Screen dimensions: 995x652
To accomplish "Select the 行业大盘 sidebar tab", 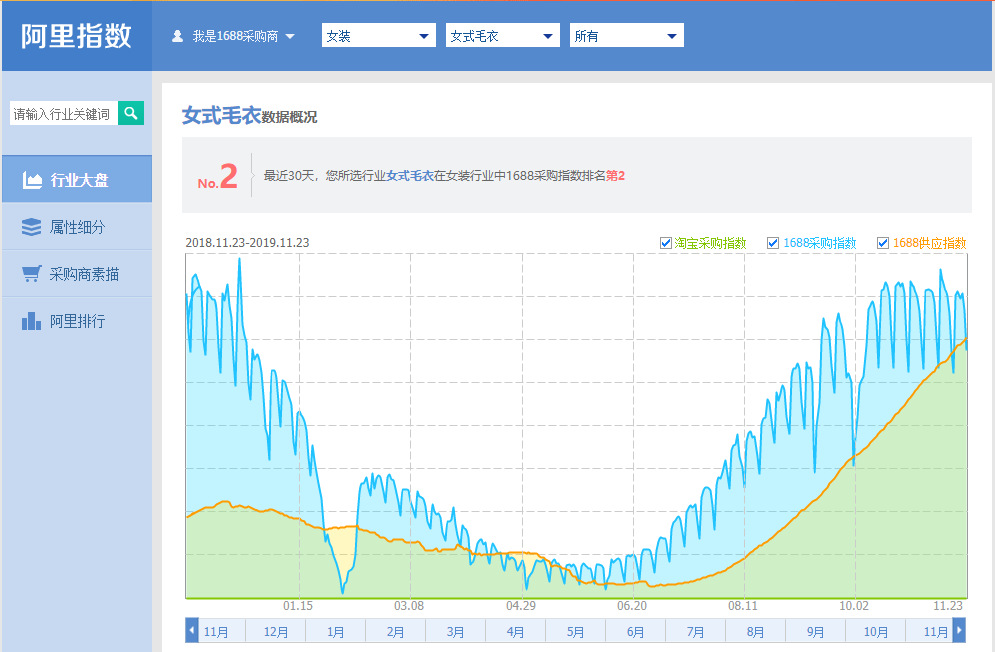I will click(x=77, y=179).
